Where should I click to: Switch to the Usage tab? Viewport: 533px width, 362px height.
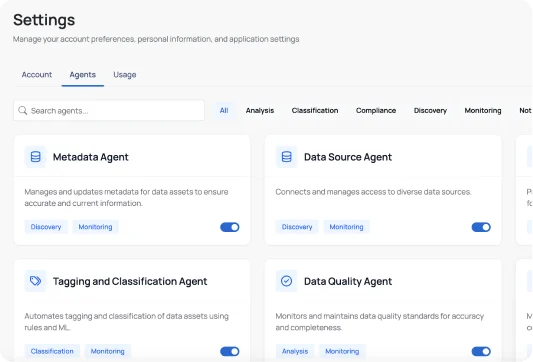[x=125, y=74]
